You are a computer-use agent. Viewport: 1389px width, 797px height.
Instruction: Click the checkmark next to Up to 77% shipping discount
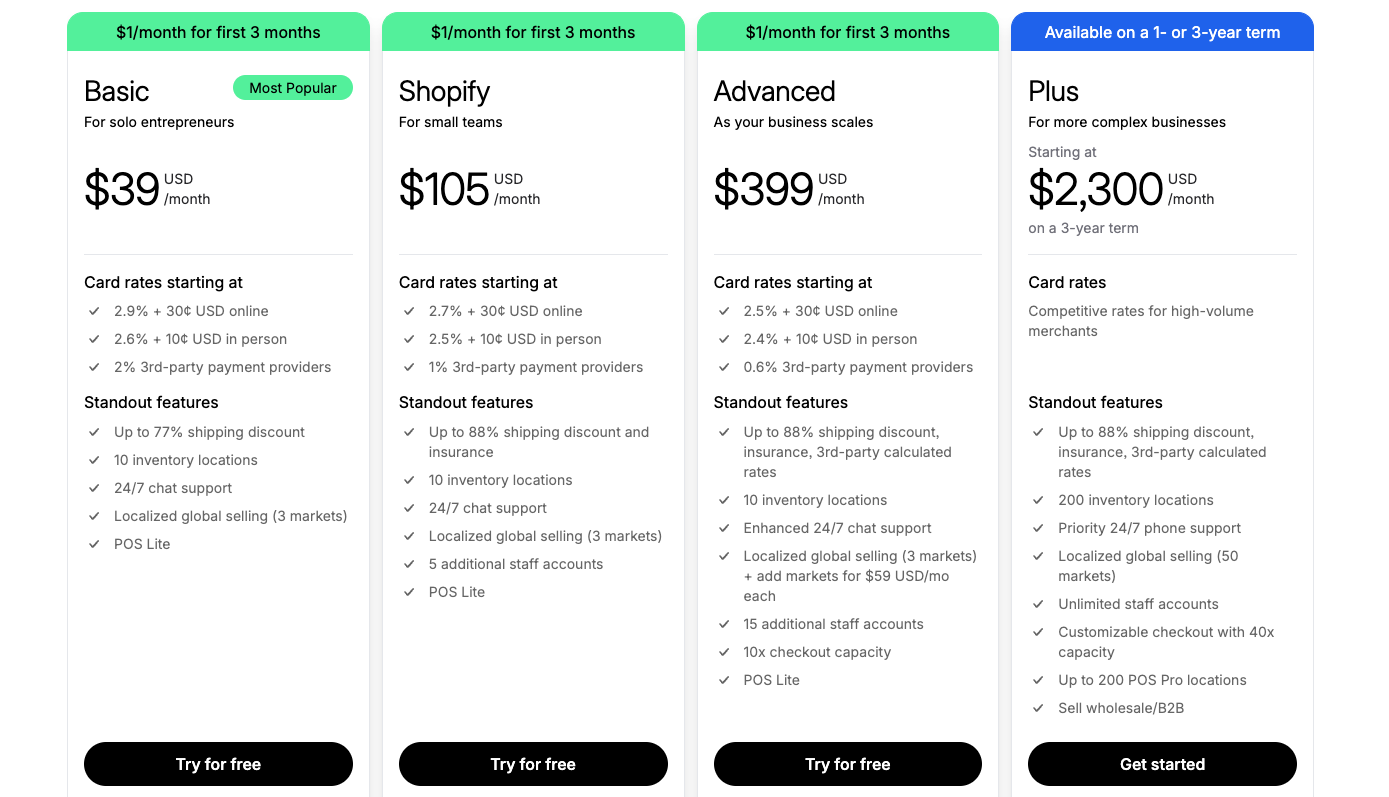(x=92, y=432)
